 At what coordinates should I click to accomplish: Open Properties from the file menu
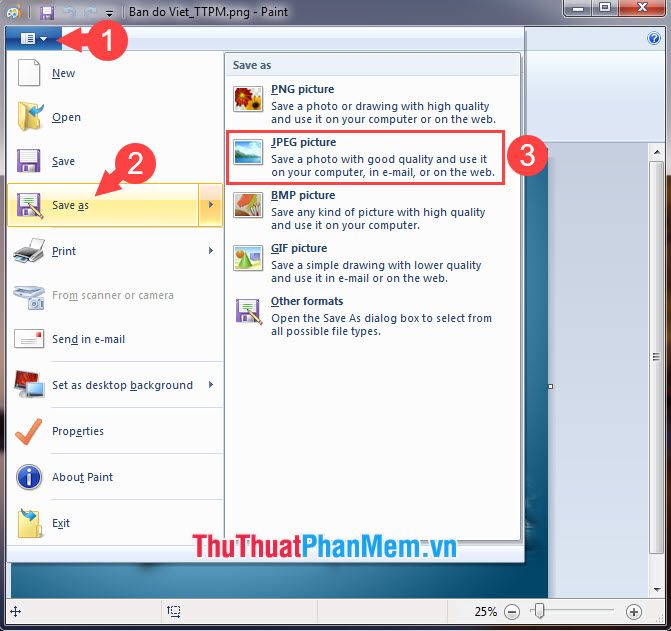point(115,431)
